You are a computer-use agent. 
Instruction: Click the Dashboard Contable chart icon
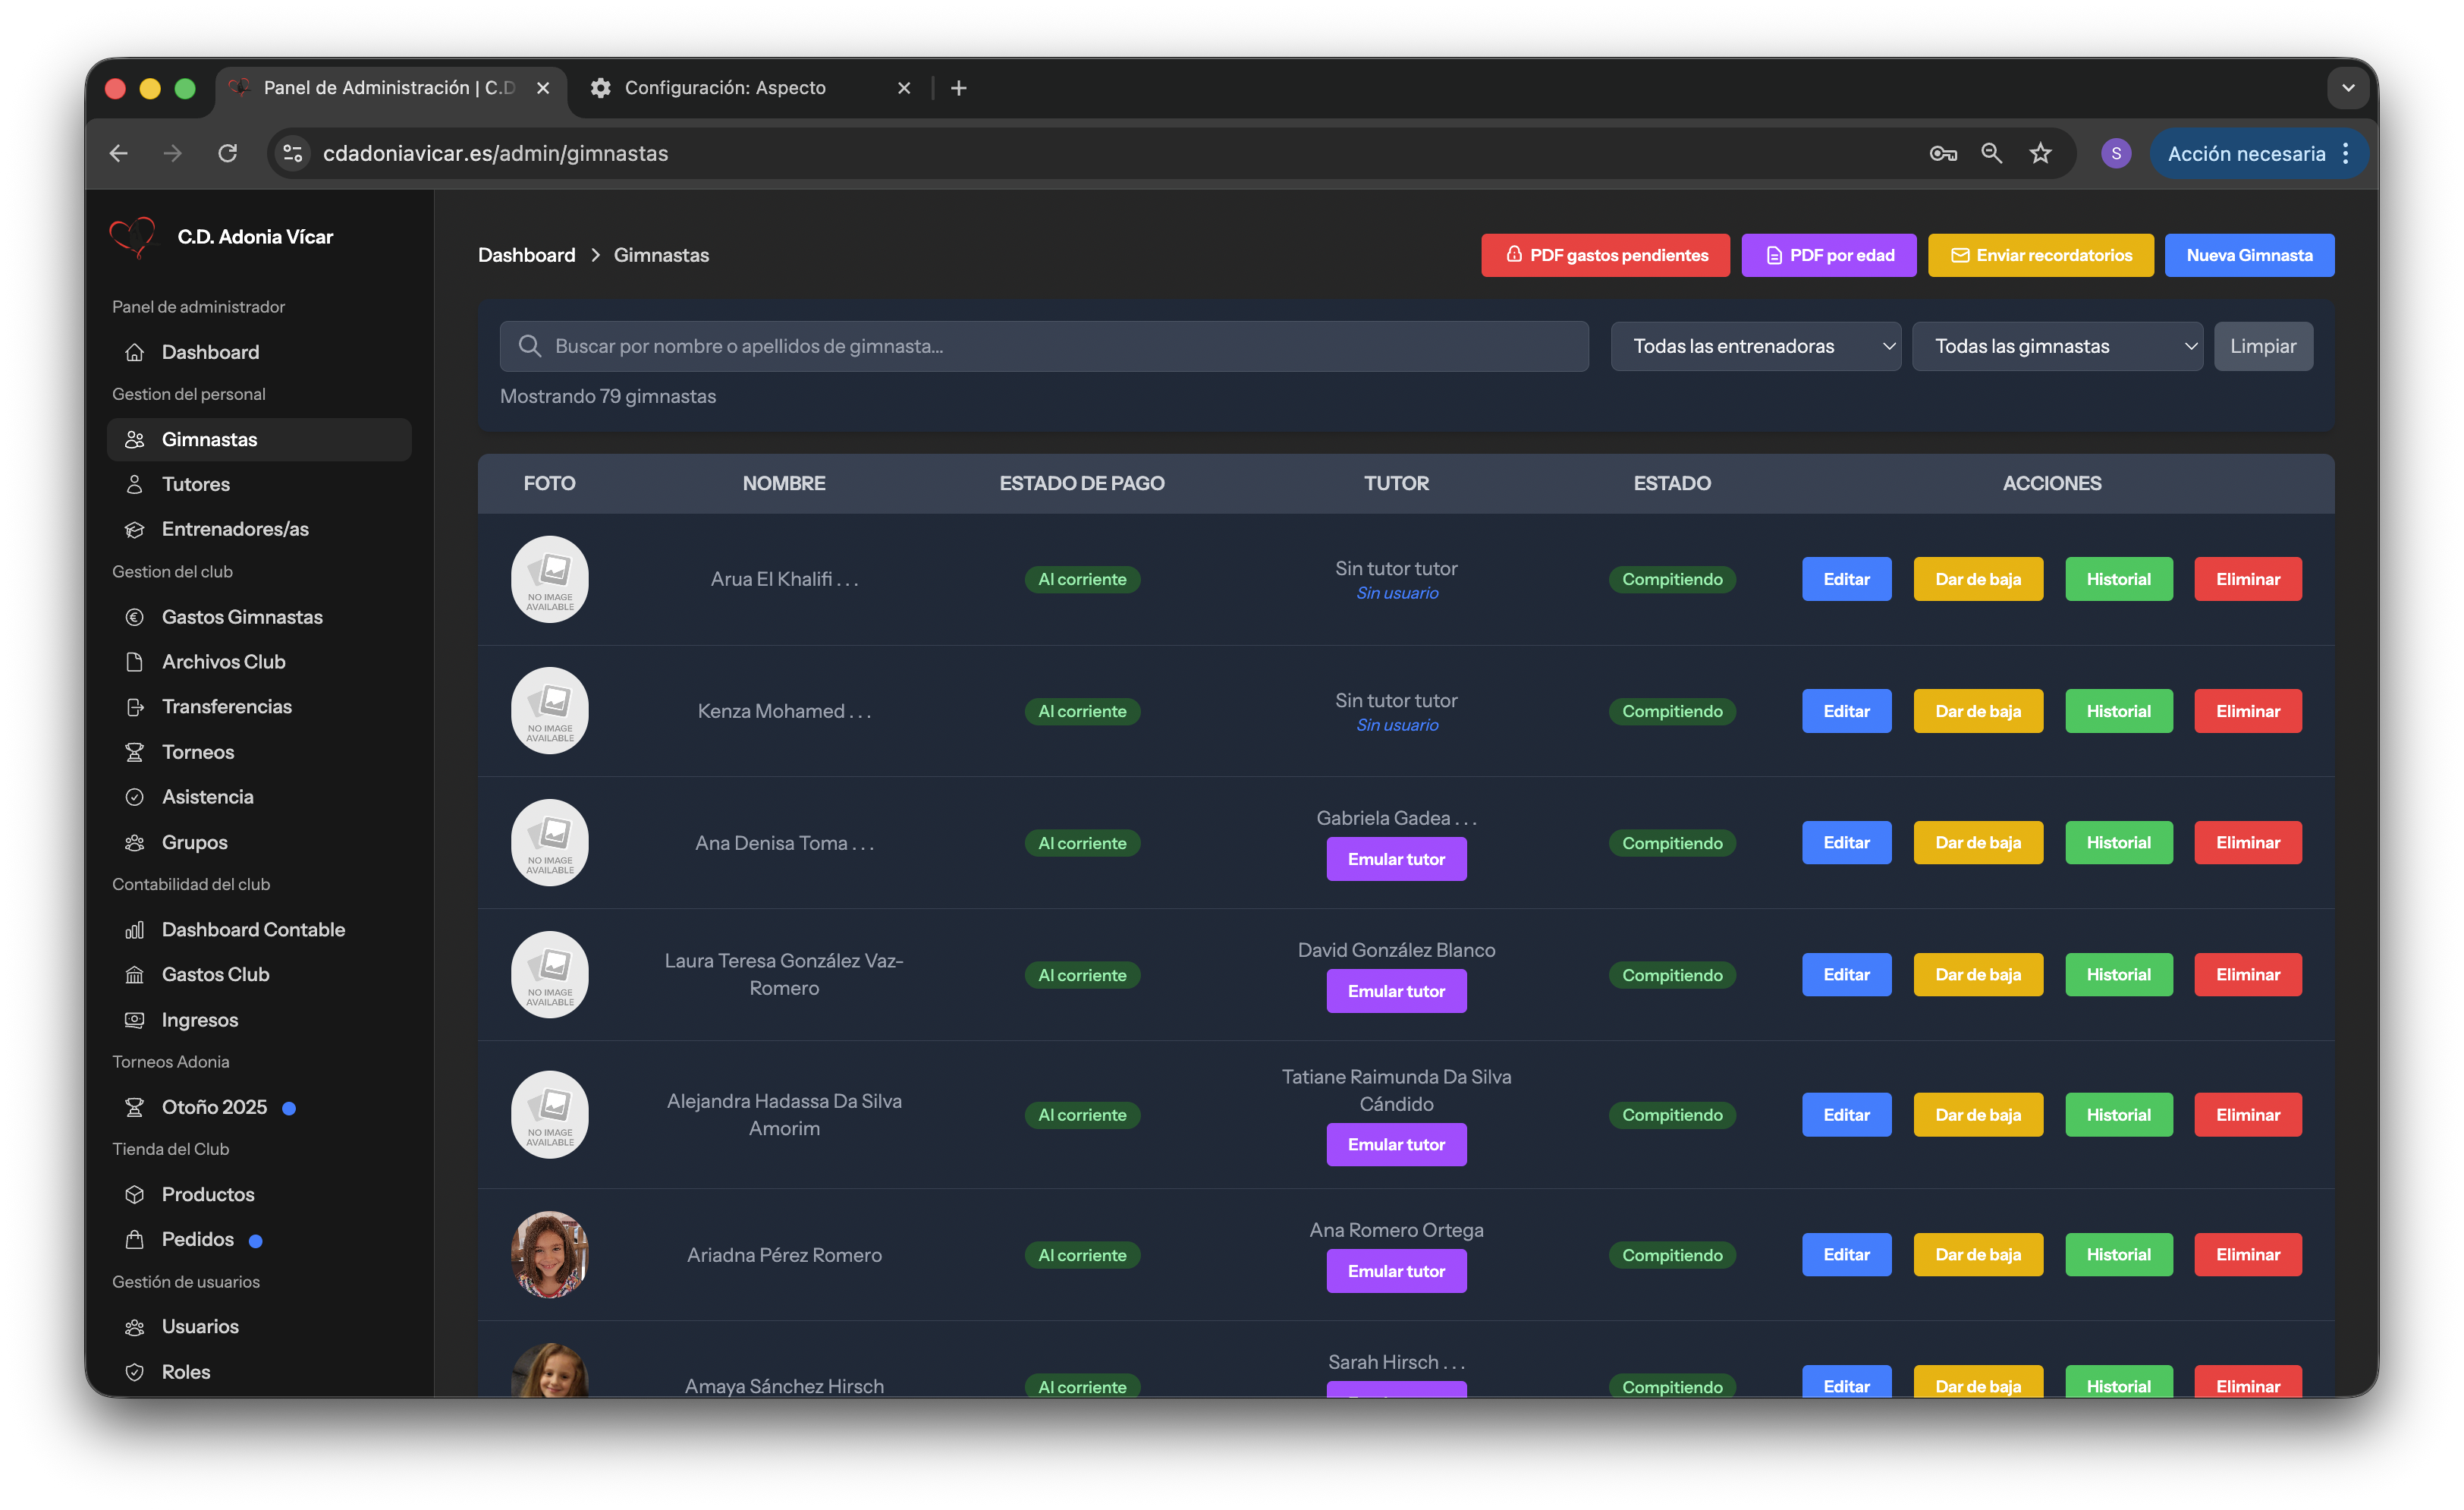click(x=135, y=929)
